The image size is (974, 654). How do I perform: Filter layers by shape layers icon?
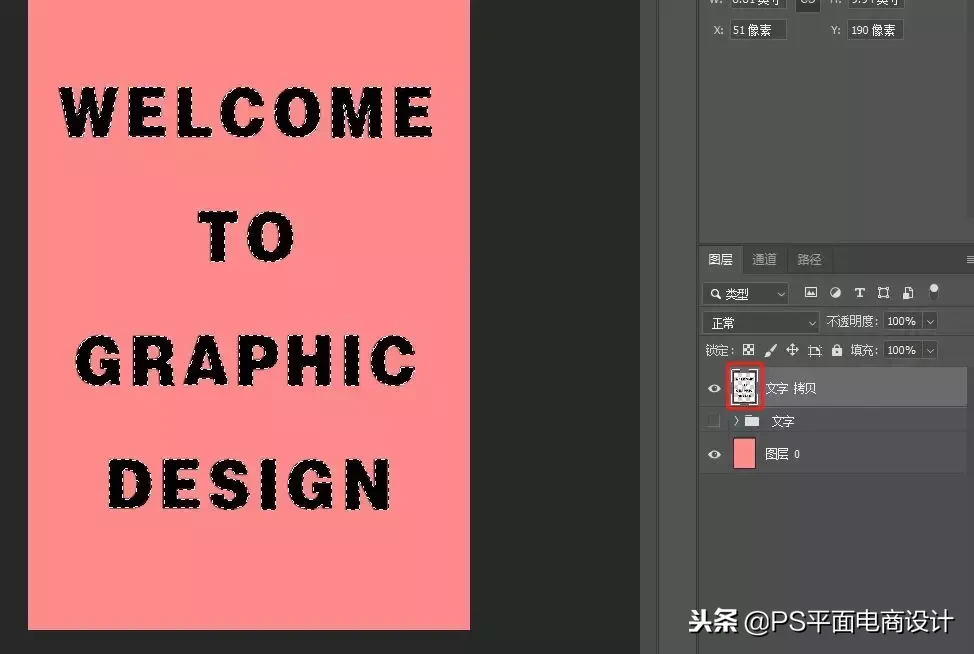(x=883, y=293)
